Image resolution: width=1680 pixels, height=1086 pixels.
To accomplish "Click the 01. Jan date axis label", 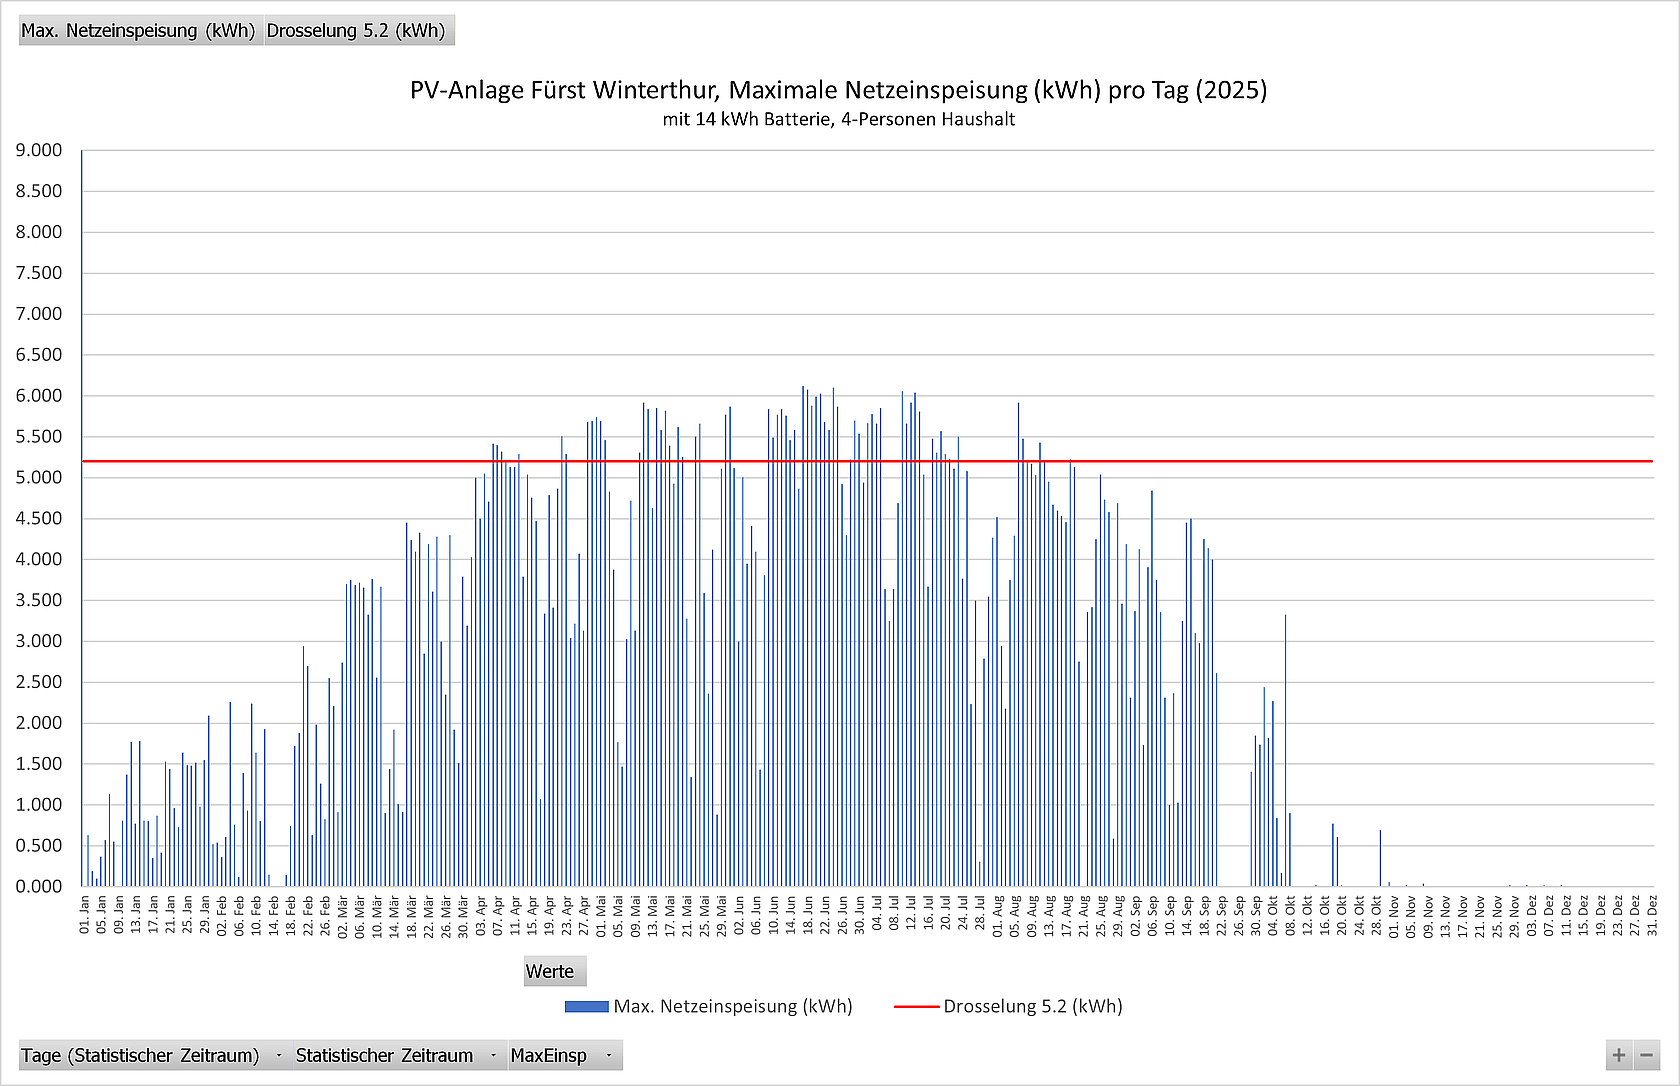I will 85,914.
